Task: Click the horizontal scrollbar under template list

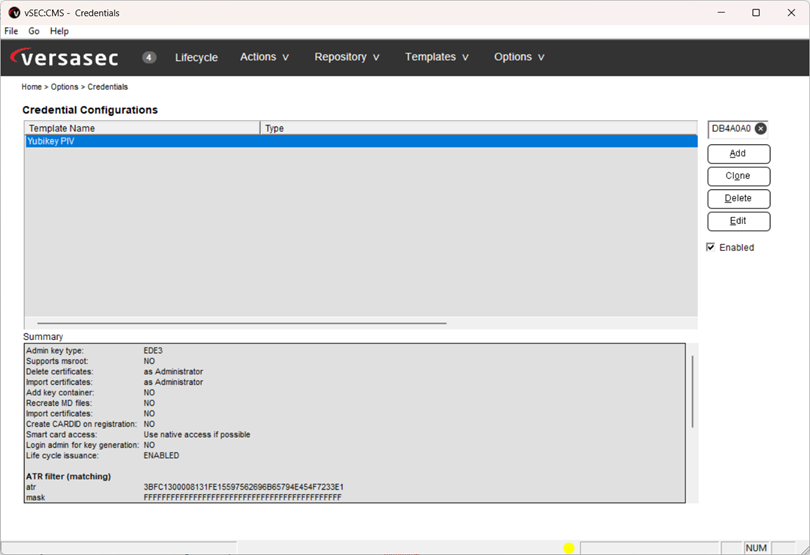Action: 241,323
